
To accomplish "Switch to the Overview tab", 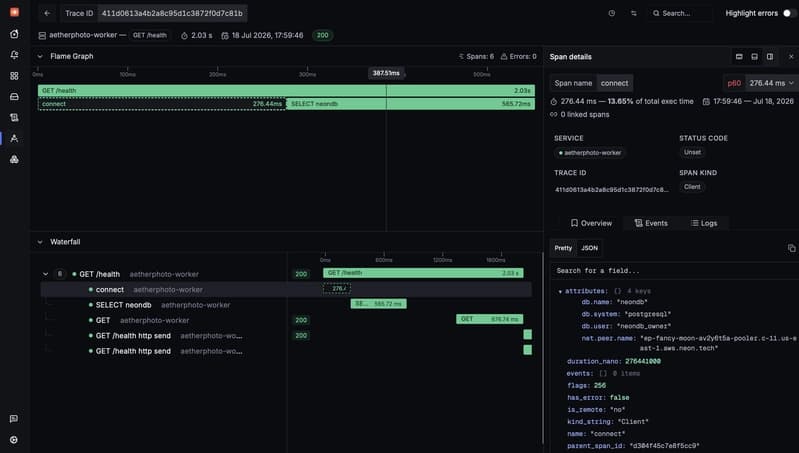I will click(x=591, y=223).
